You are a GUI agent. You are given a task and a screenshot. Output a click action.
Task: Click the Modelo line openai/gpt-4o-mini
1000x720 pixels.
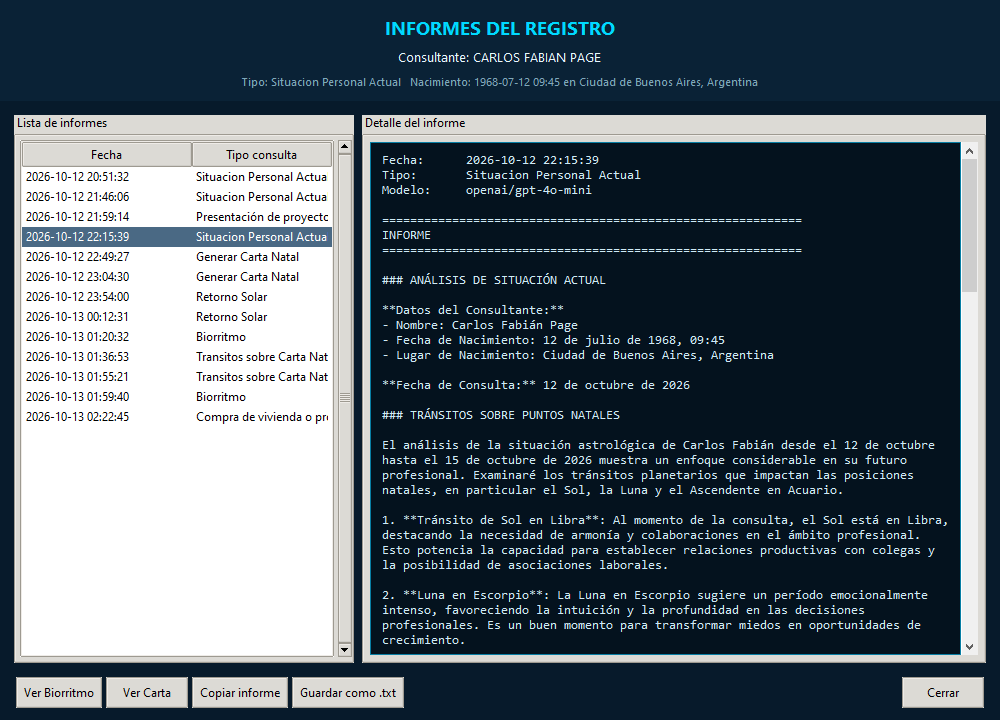click(x=487, y=190)
